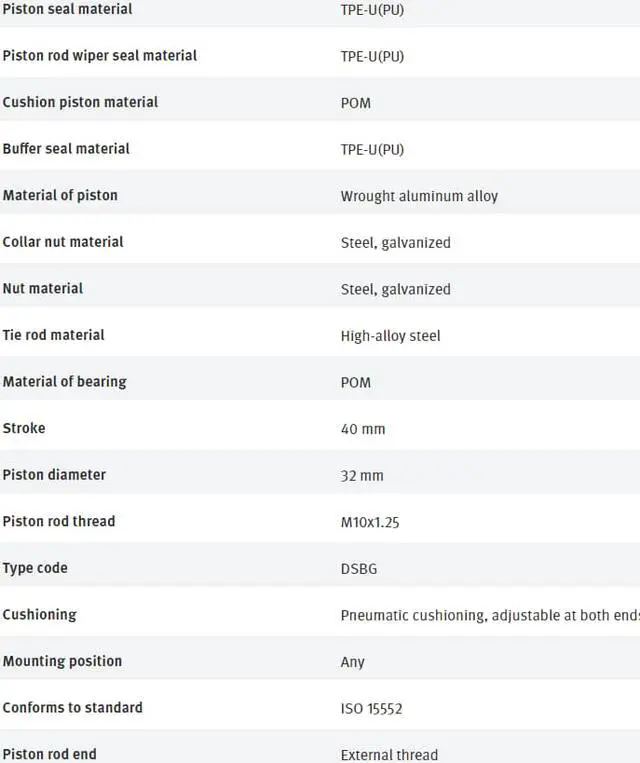The width and height of the screenshot is (640, 763).
Task: Click the "Buffer seal material" label
Action: pos(66,148)
